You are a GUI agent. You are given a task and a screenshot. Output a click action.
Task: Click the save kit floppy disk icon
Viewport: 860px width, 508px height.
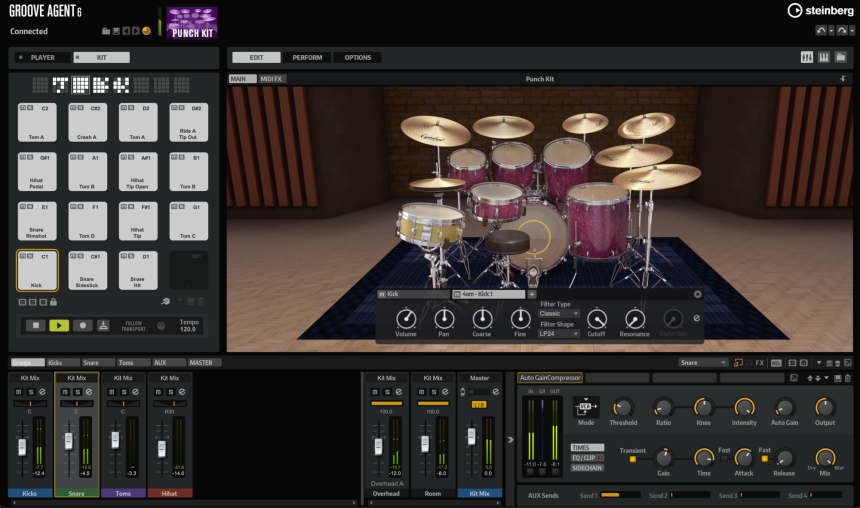[x=116, y=31]
